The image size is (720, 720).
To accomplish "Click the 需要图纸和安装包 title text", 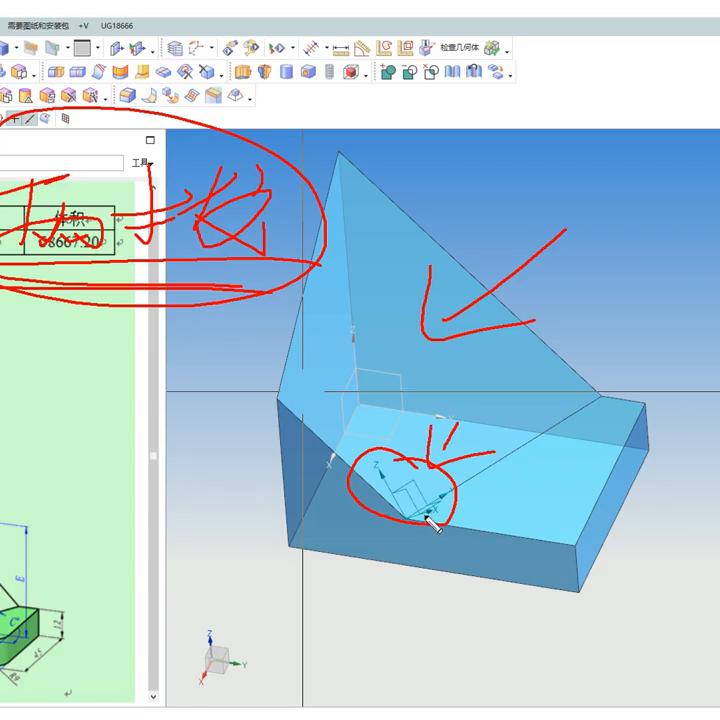I will pyautogui.click(x=38, y=25).
